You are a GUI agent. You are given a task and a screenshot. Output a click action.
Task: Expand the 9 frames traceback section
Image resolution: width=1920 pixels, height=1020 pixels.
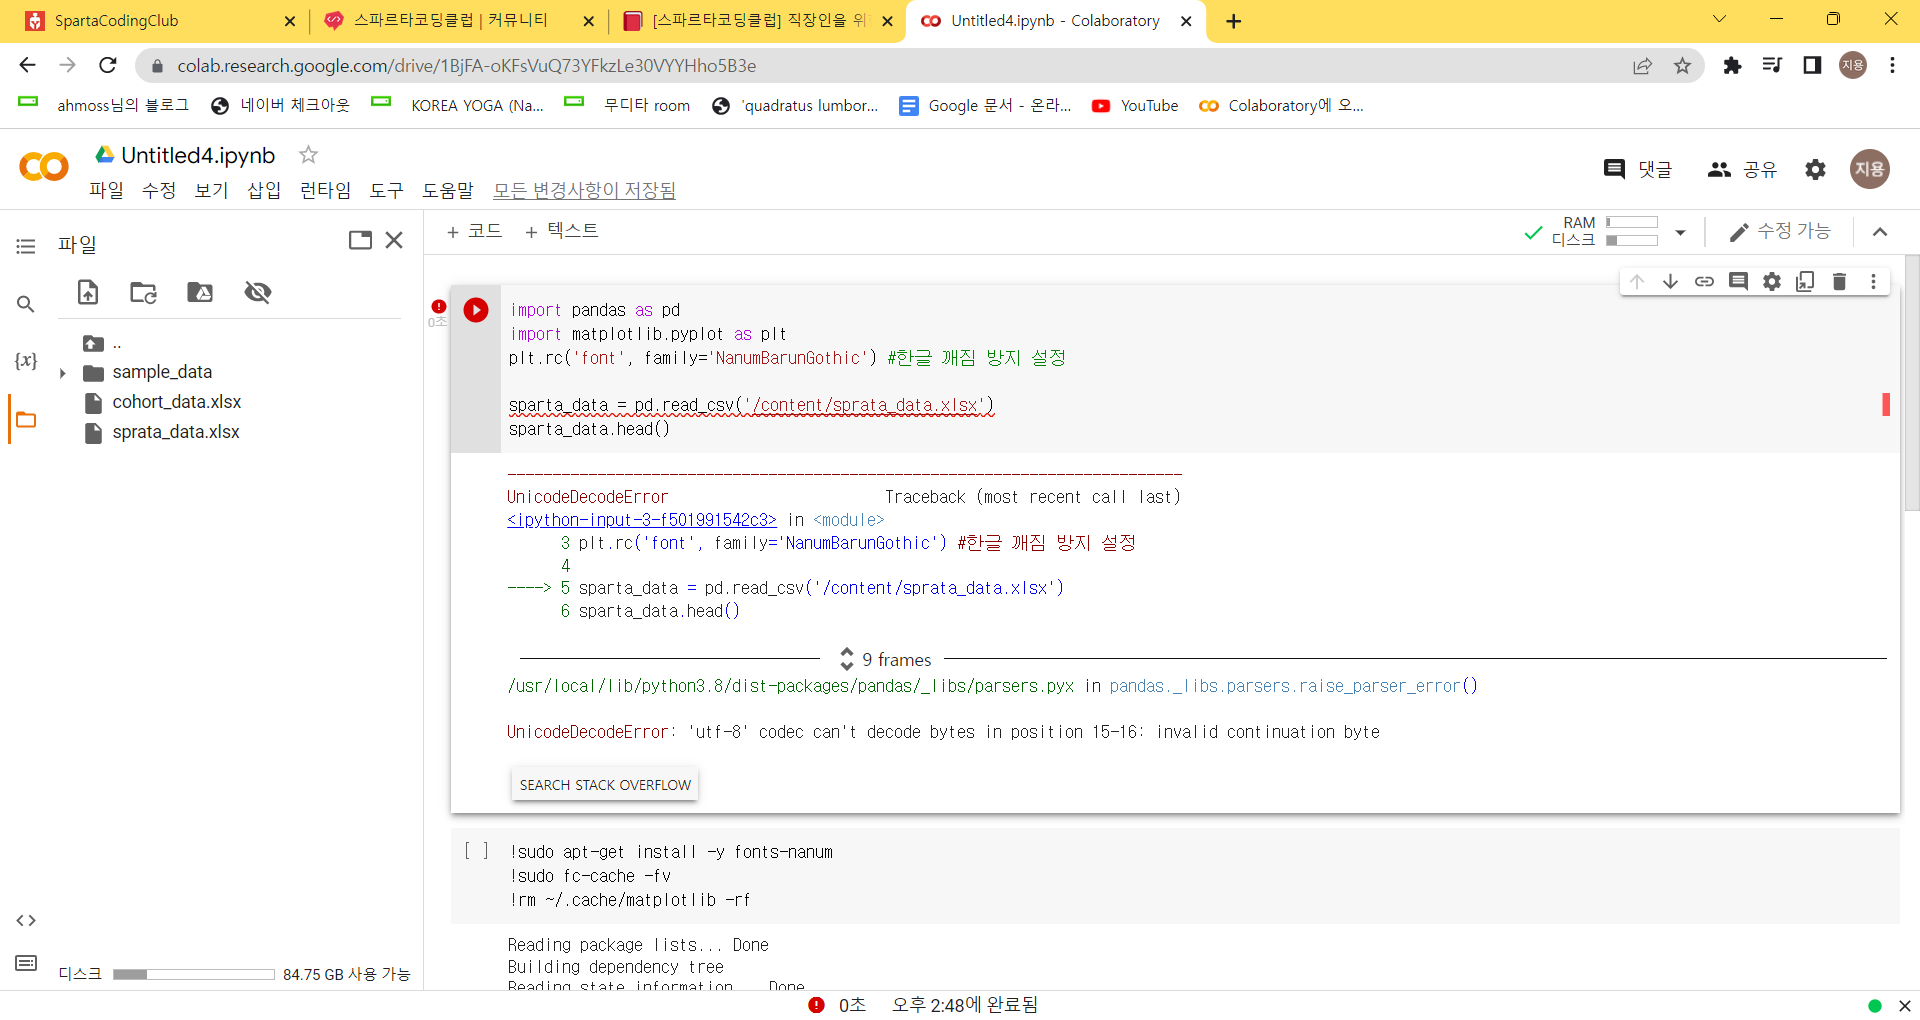click(x=884, y=659)
